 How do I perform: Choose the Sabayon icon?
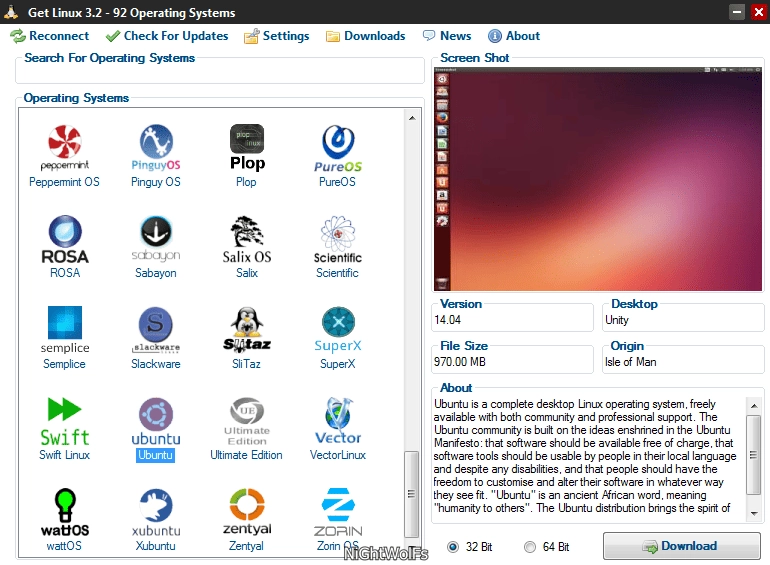pyautogui.click(x=156, y=240)
